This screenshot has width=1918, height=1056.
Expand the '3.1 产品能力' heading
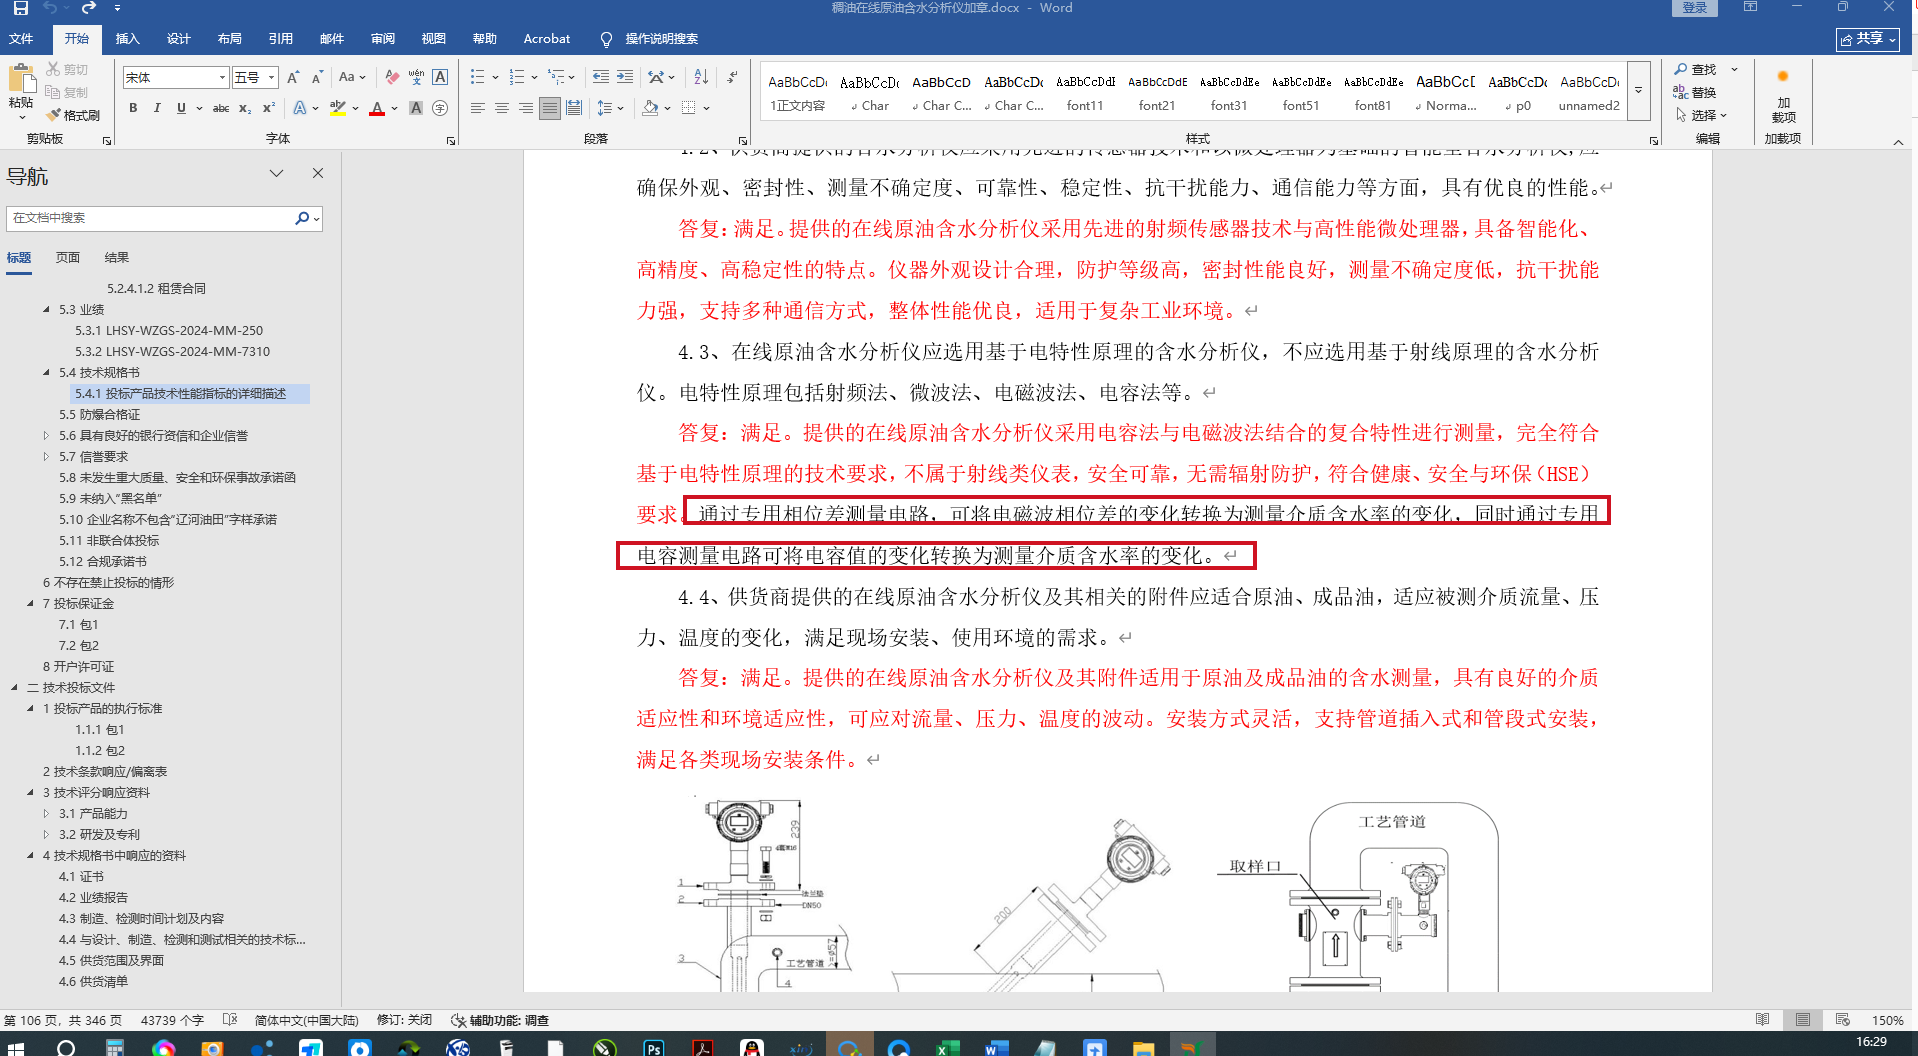[46, 814]
